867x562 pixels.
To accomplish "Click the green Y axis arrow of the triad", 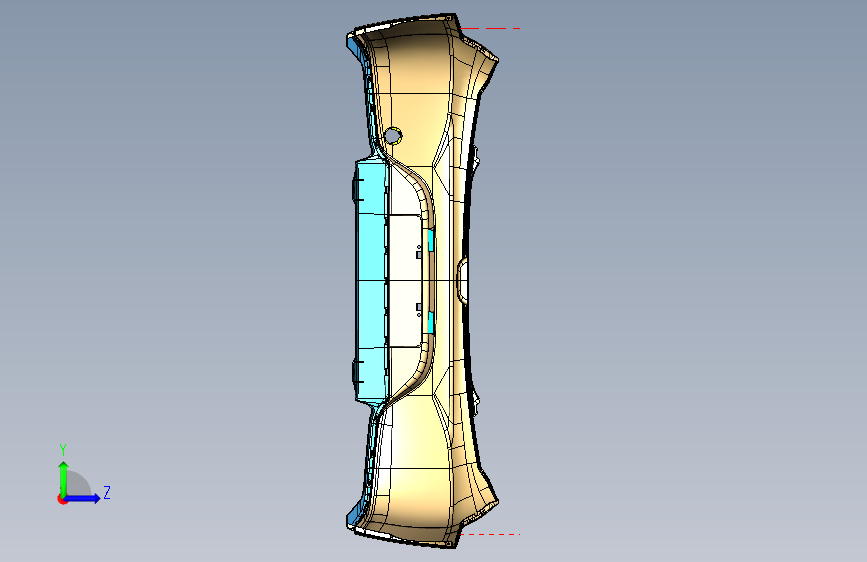I will pos(64,478).
